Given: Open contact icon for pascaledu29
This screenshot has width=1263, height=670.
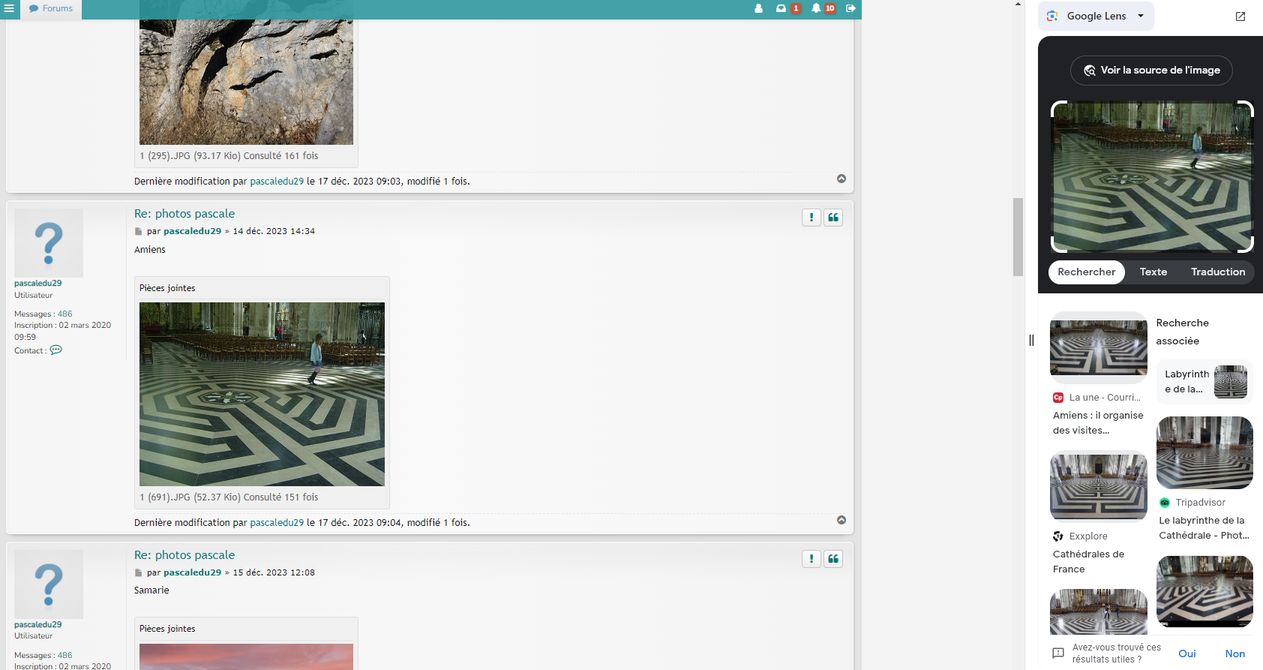Looking at the screenshot, I should tap(56, 350).
